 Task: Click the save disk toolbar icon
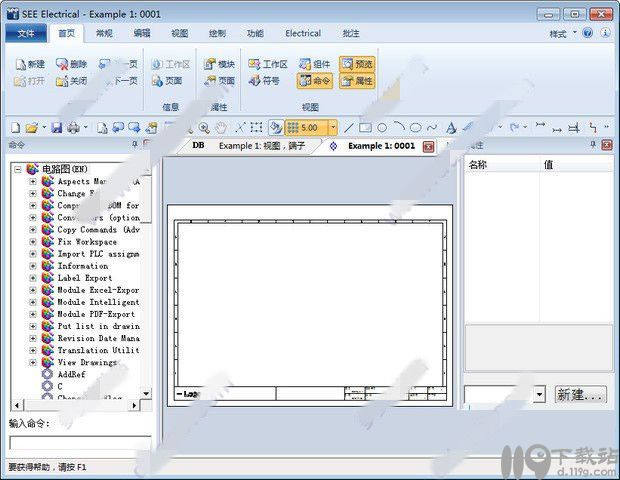tap(57, 127)
